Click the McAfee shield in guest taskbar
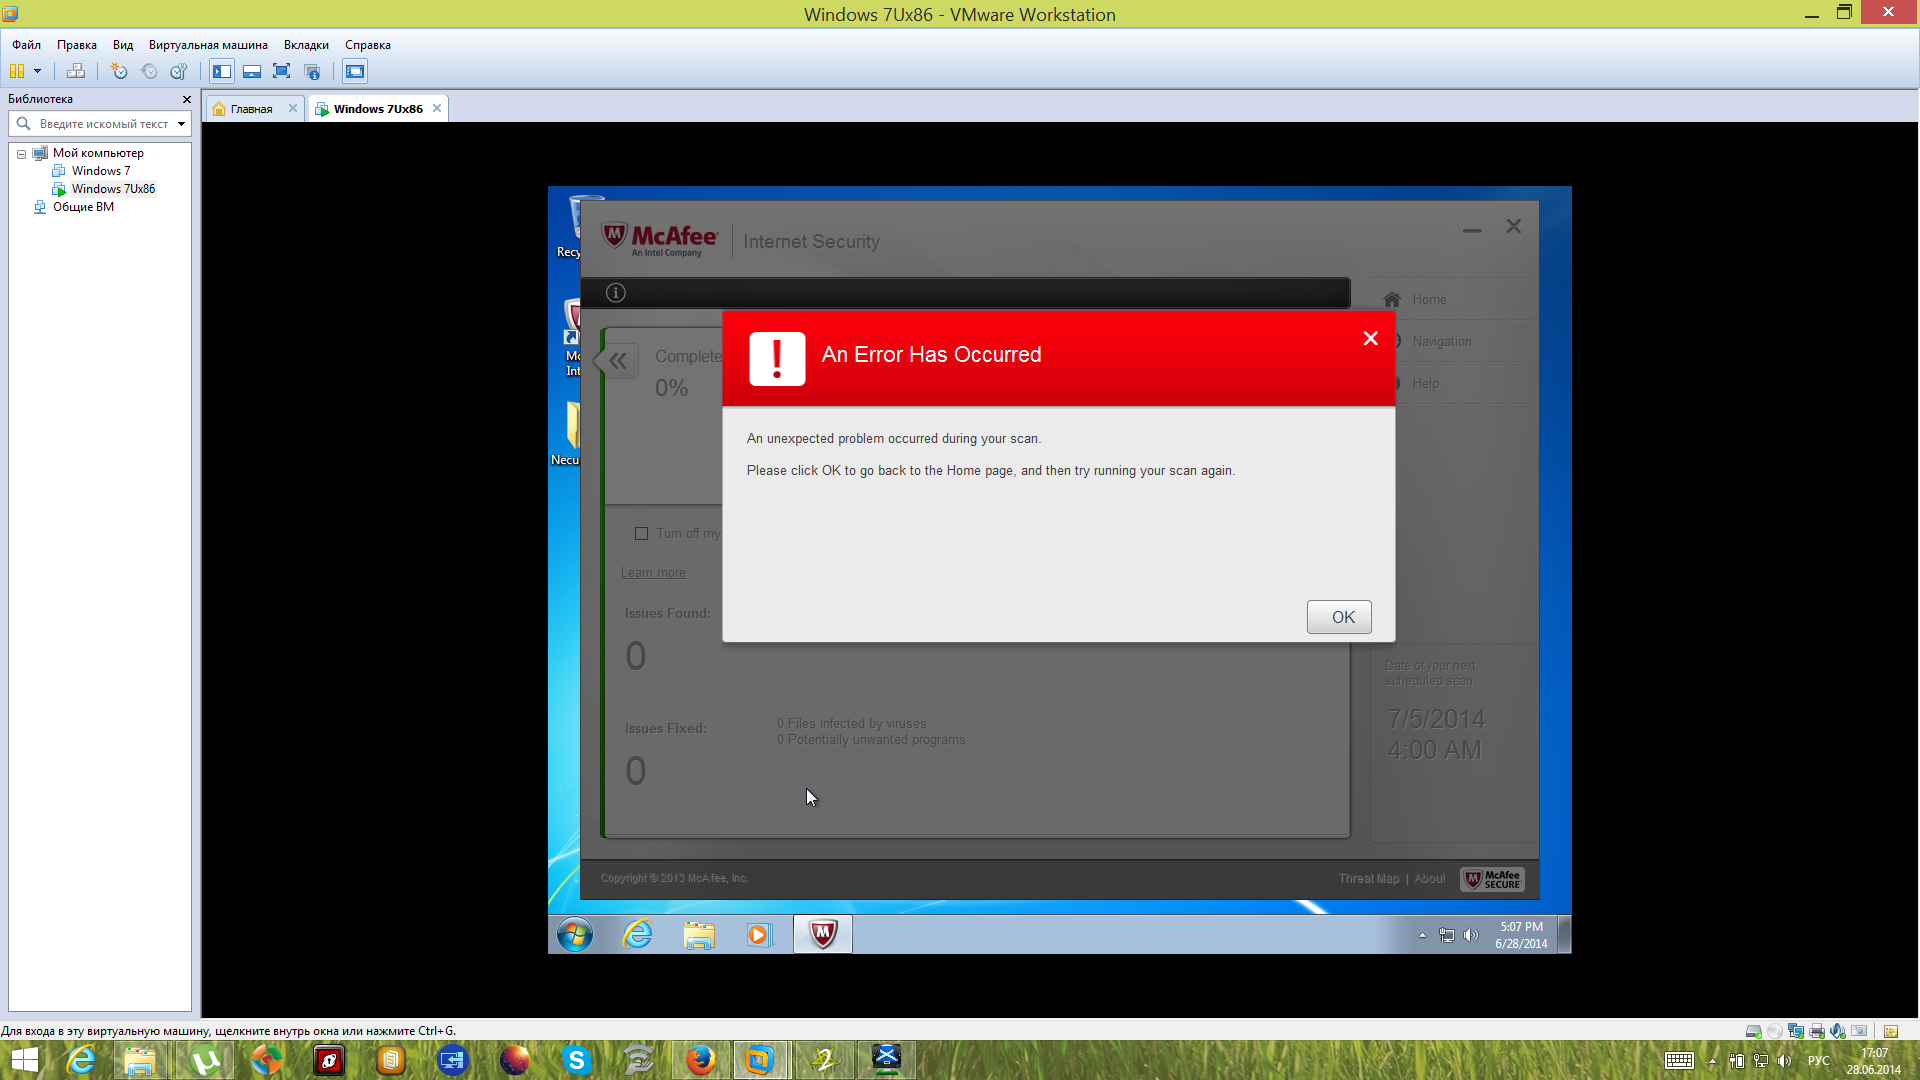The height and width of the screenshot is (1080, 1920). 822,934
